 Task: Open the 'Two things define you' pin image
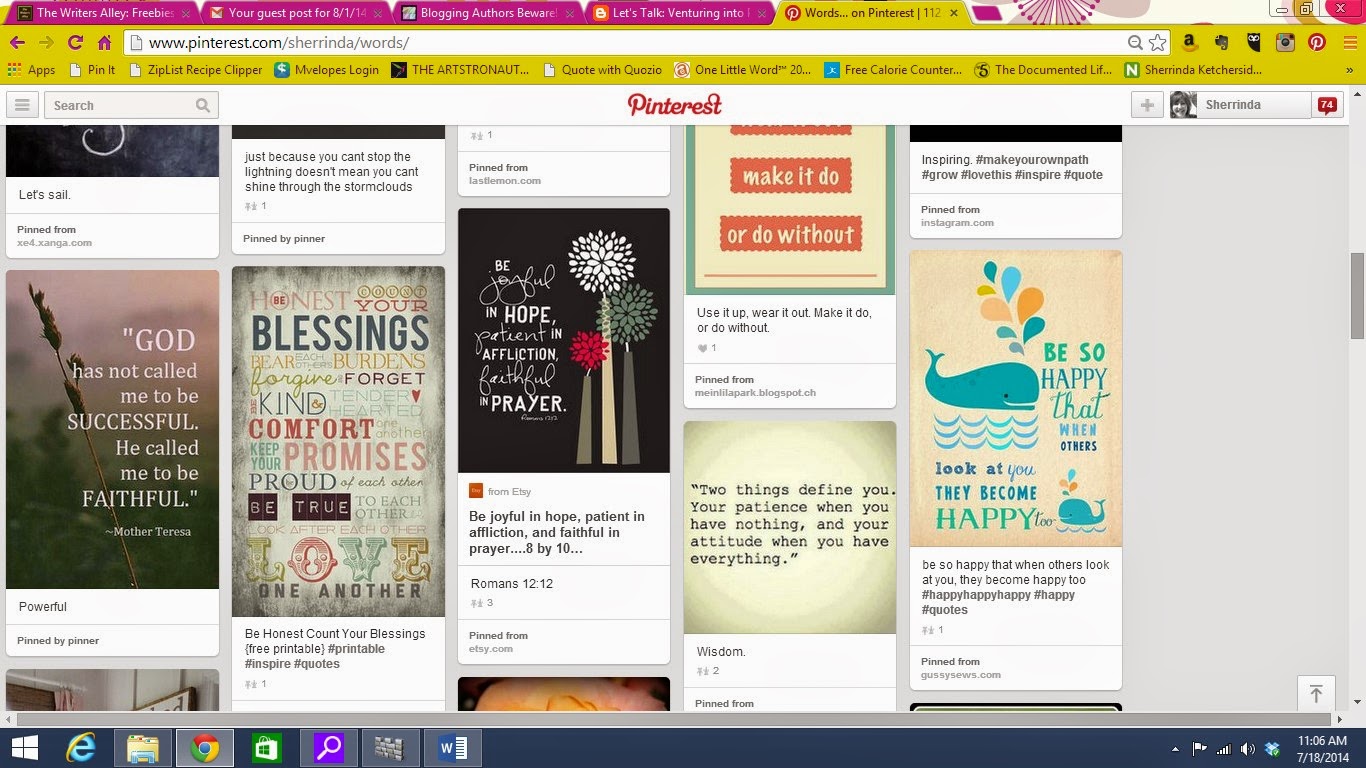[x=790, y=527]
